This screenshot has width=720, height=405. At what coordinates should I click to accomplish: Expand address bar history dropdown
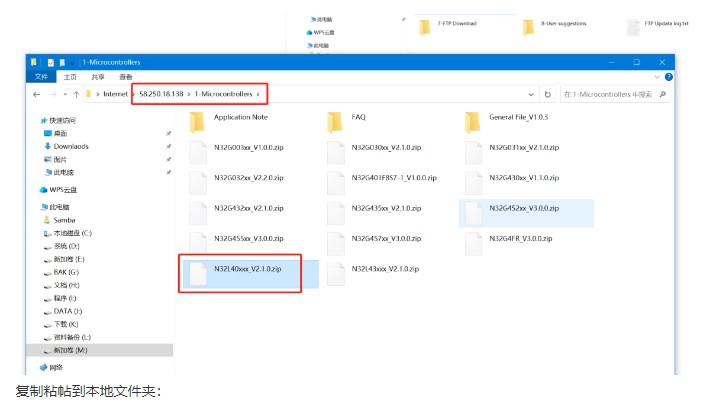click(x=531, y=94)
